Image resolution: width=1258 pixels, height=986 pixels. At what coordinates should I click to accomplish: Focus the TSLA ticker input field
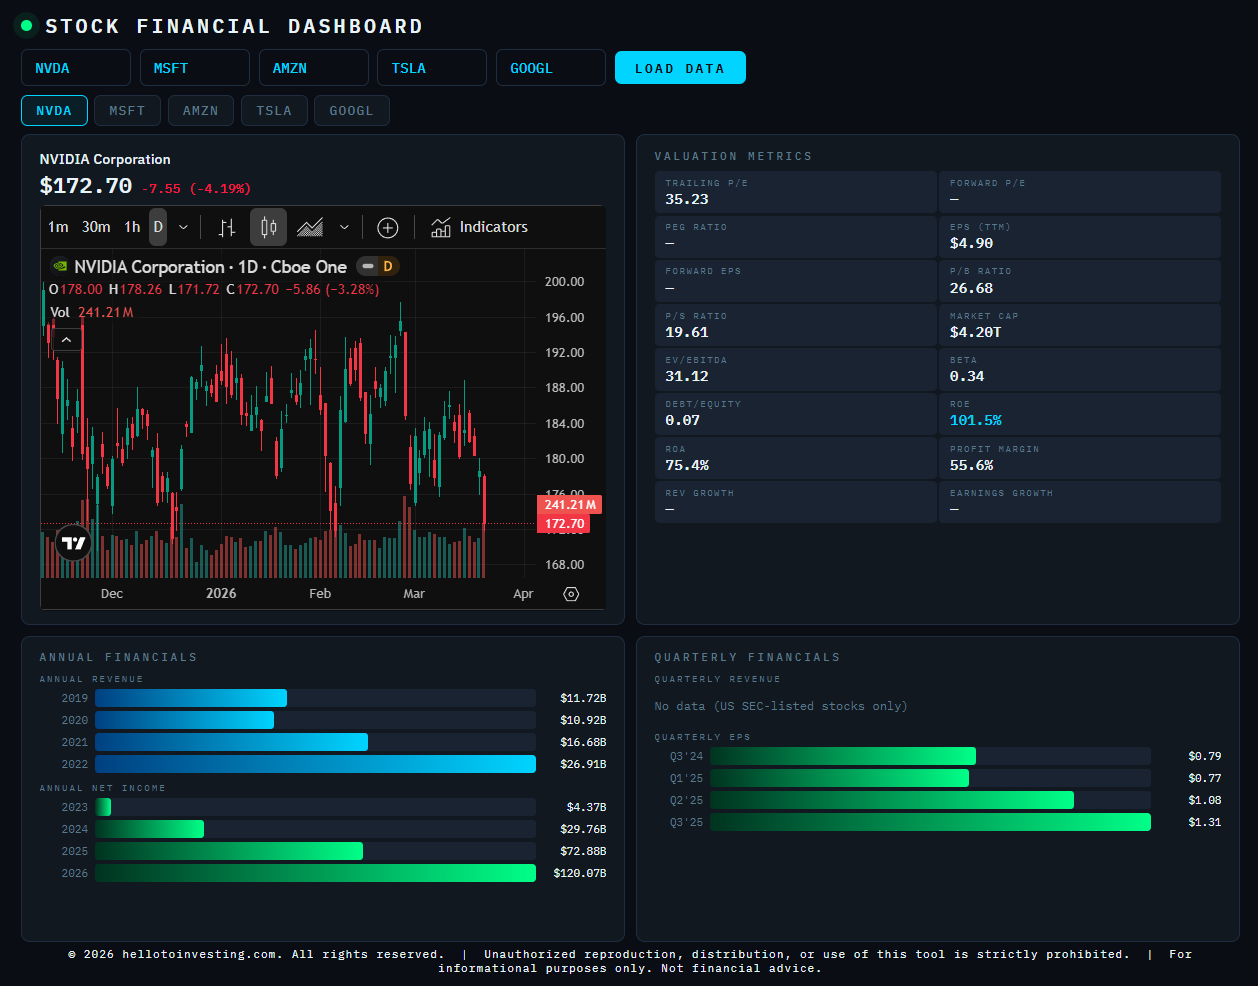point(432,68)
